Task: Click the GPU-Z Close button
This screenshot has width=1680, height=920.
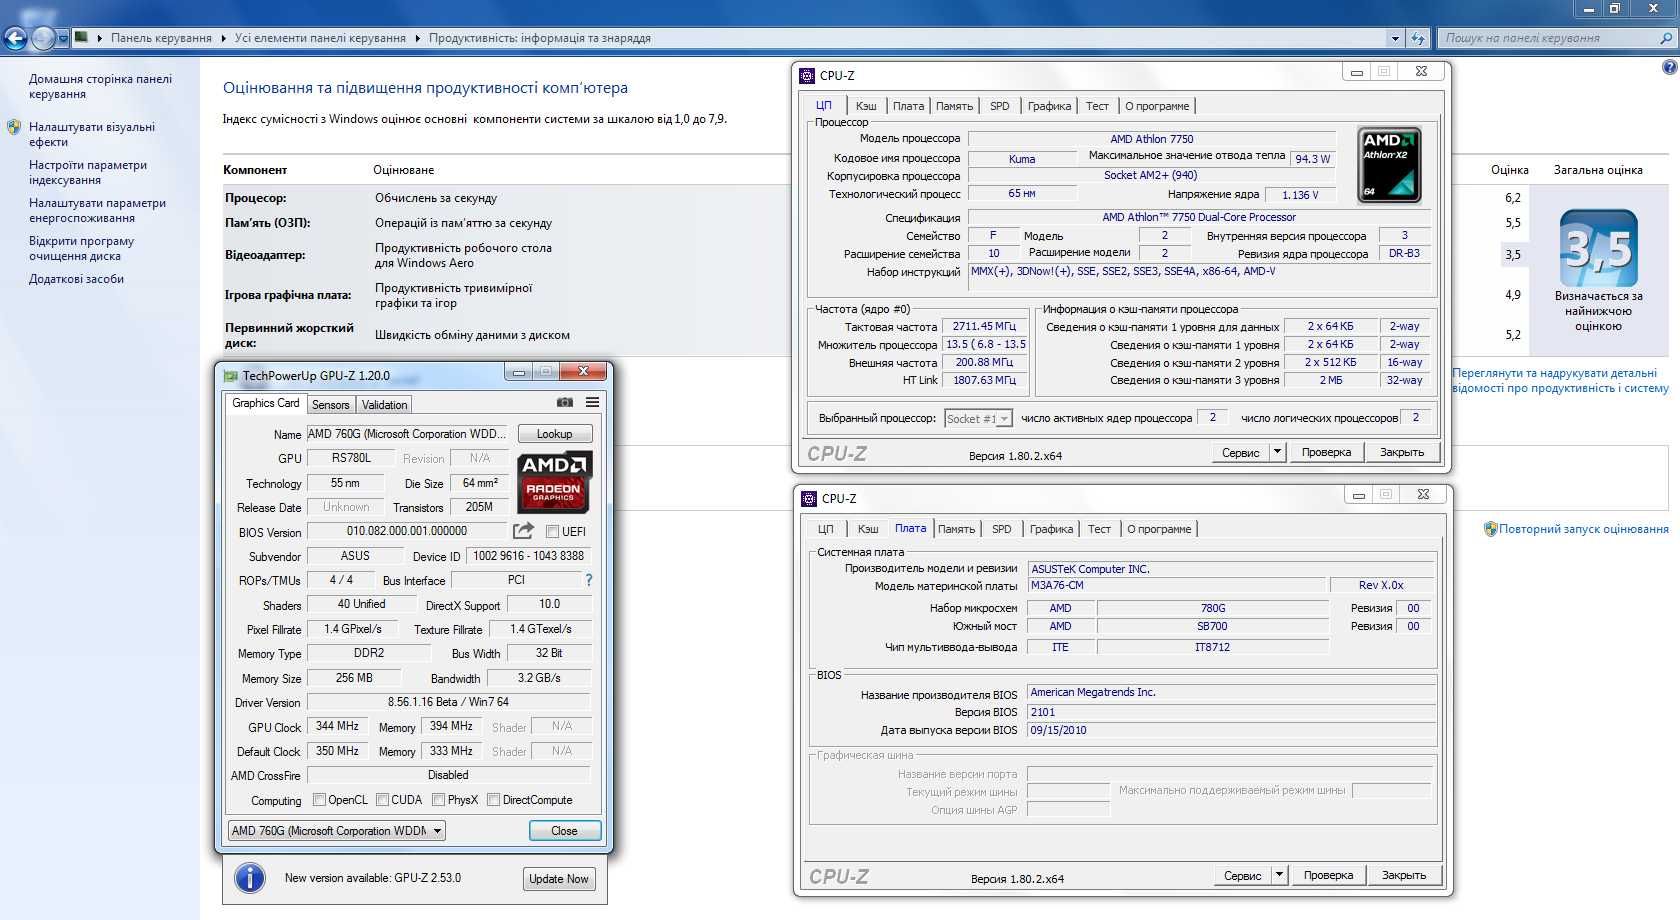Action: point(564,831)
